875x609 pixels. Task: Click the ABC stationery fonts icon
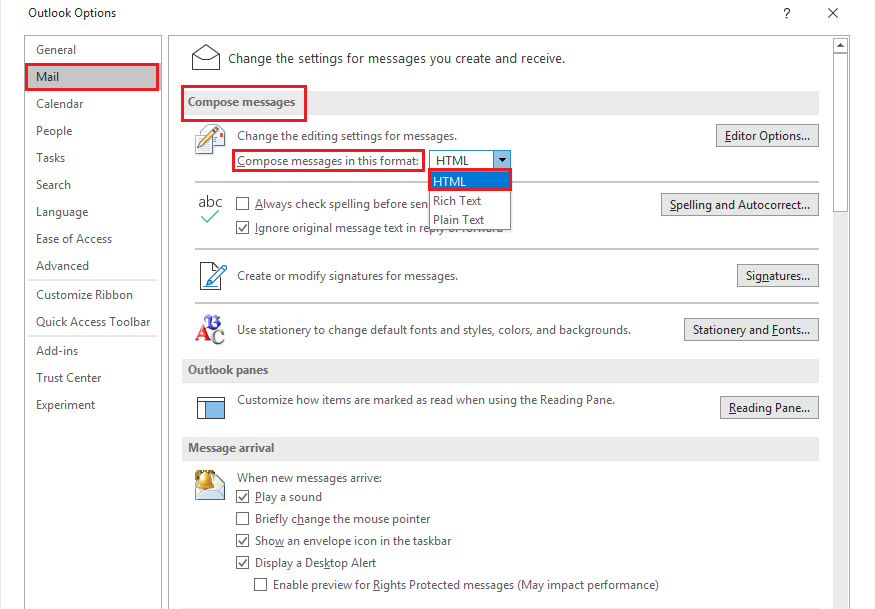click(210, 329)
